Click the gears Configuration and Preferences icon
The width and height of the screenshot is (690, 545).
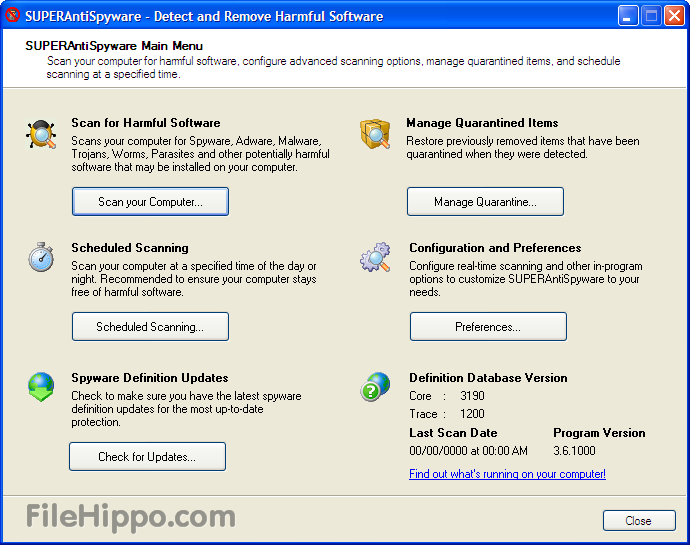click(x=375, y=257)
